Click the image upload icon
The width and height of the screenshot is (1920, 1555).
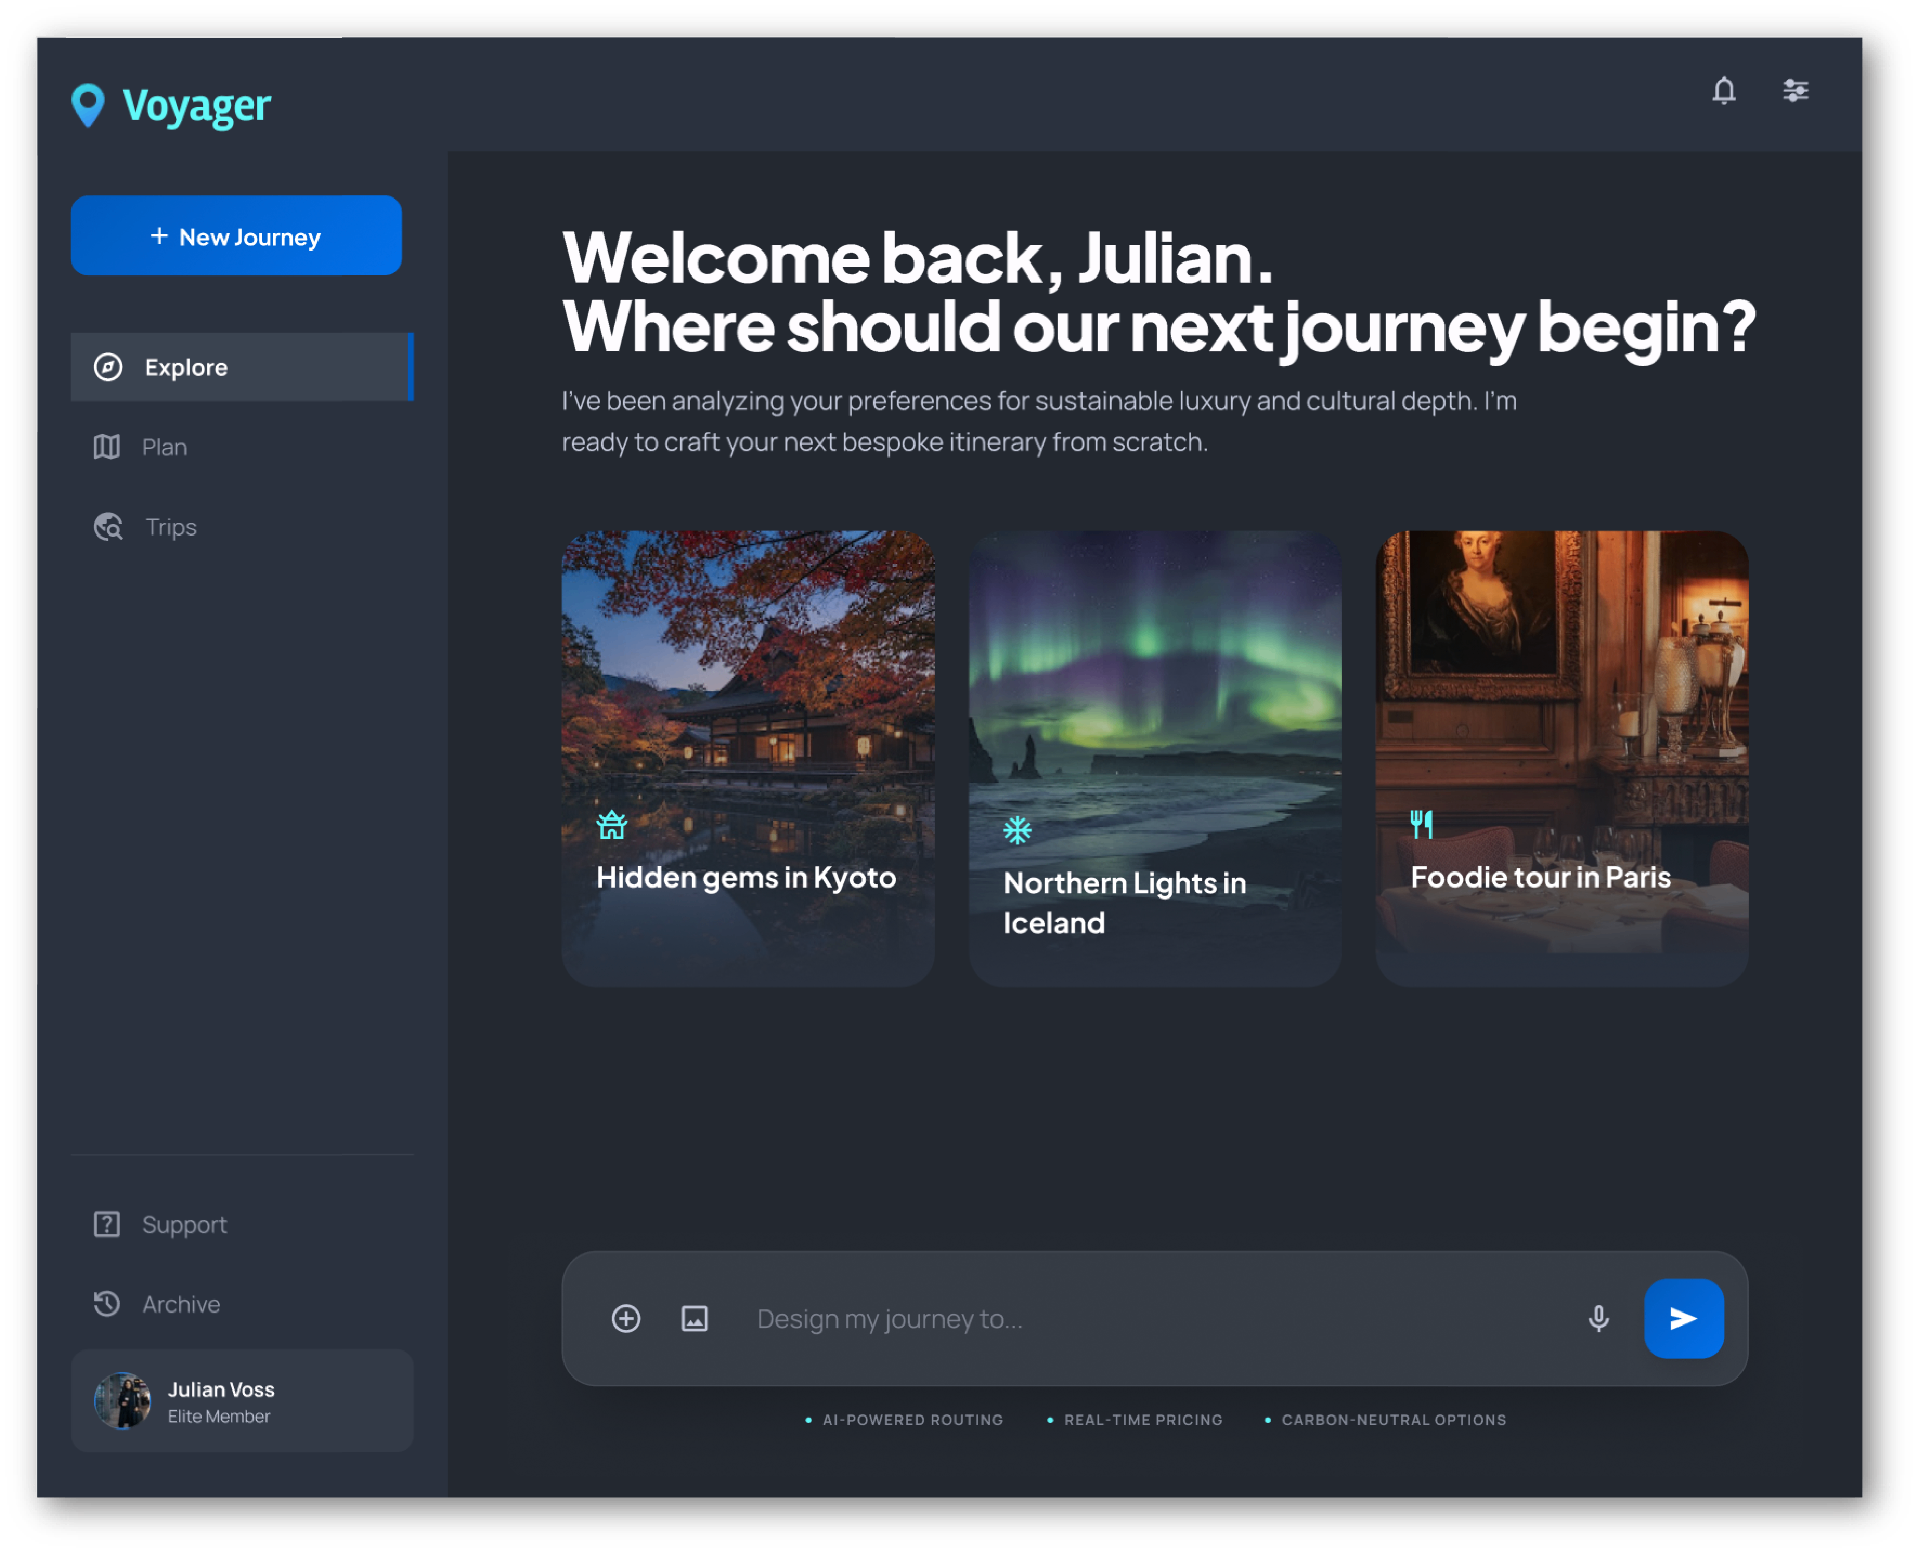(695, 1318)
